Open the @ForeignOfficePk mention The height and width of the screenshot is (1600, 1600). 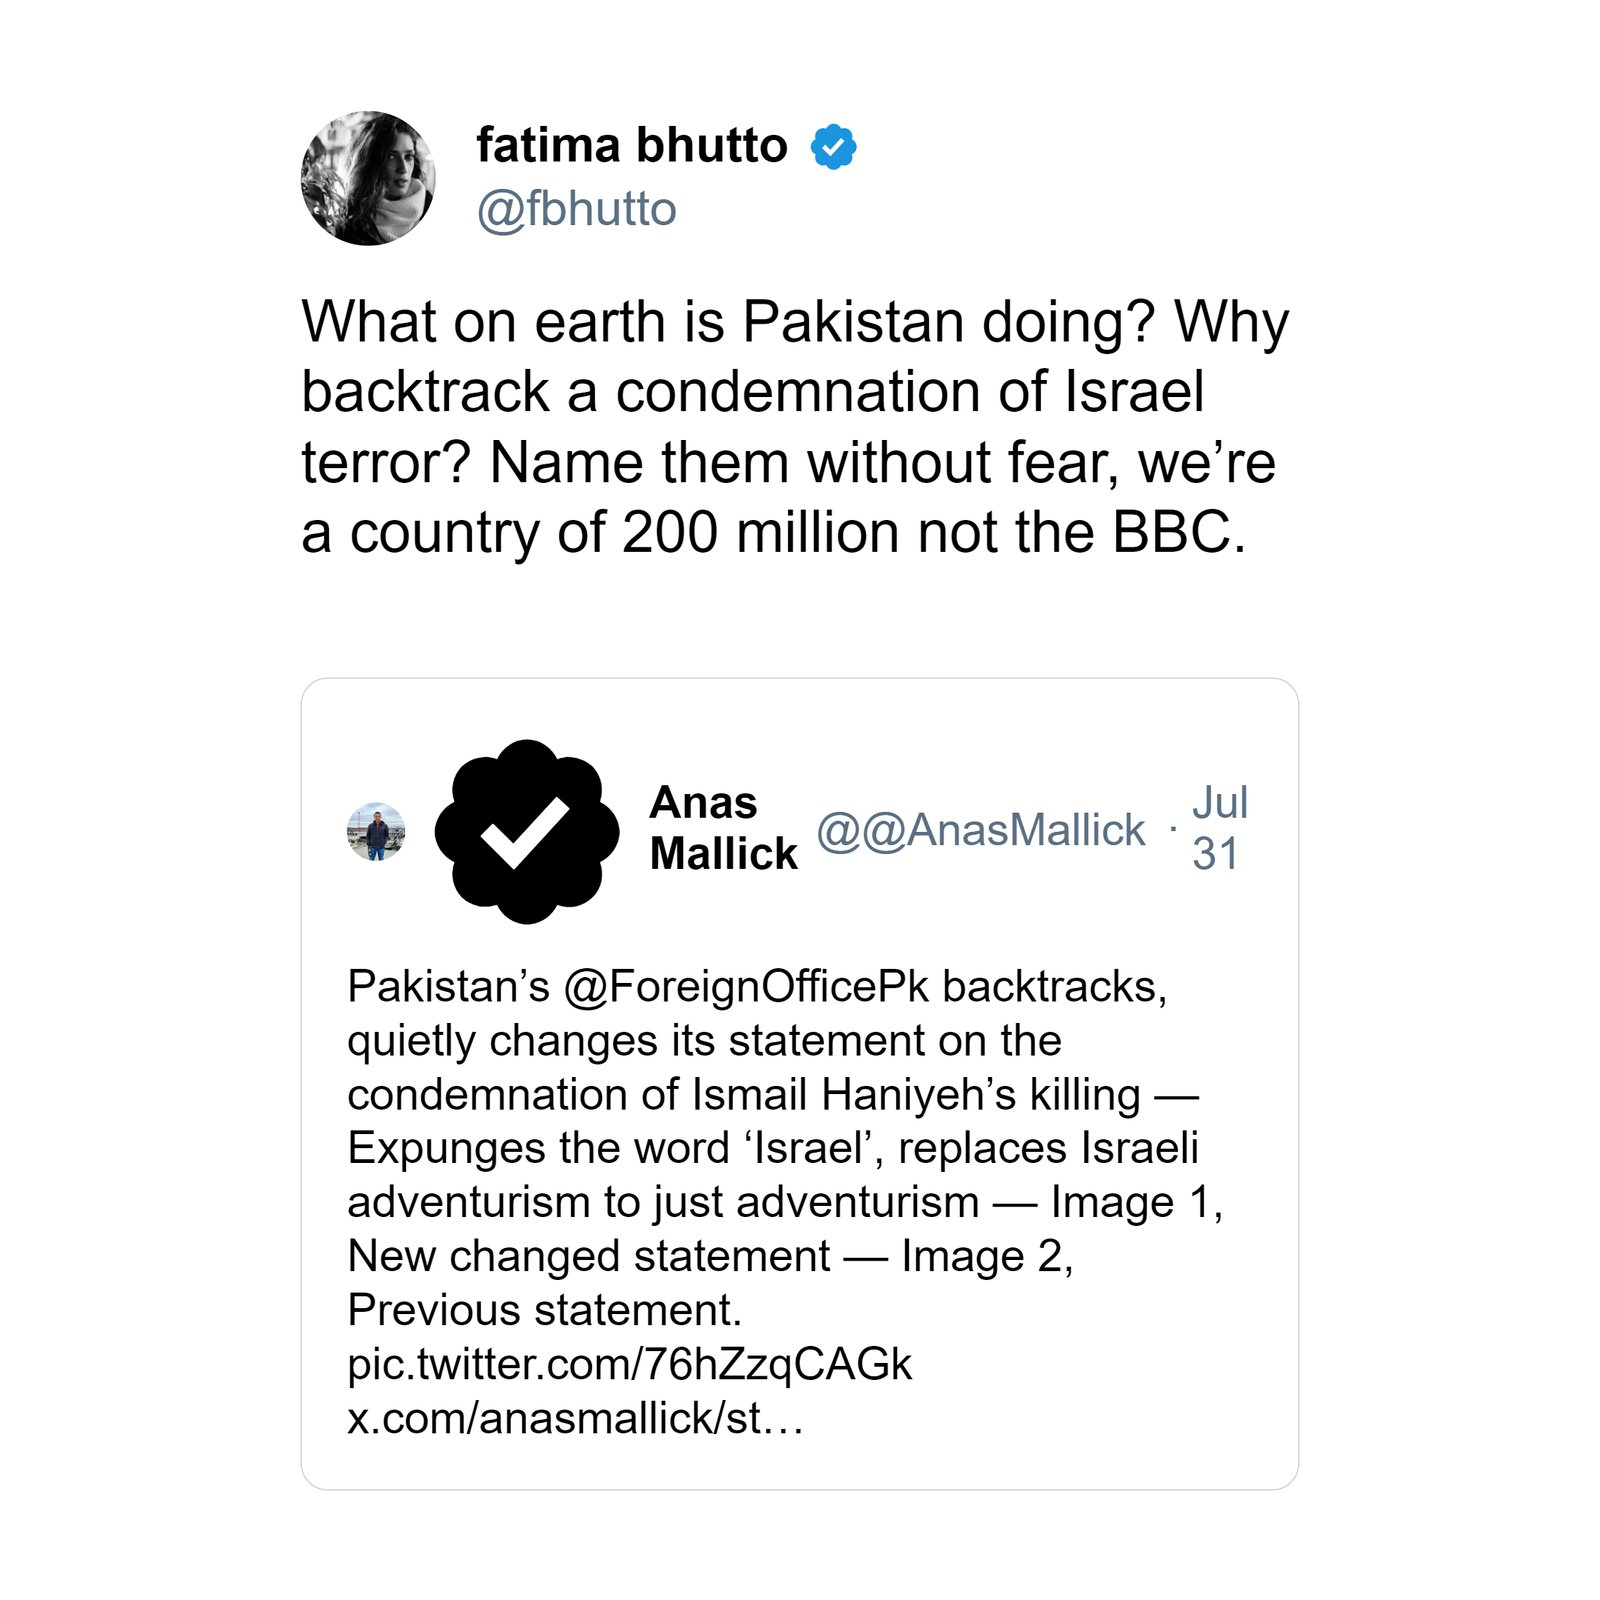click(x=746, y=987)
